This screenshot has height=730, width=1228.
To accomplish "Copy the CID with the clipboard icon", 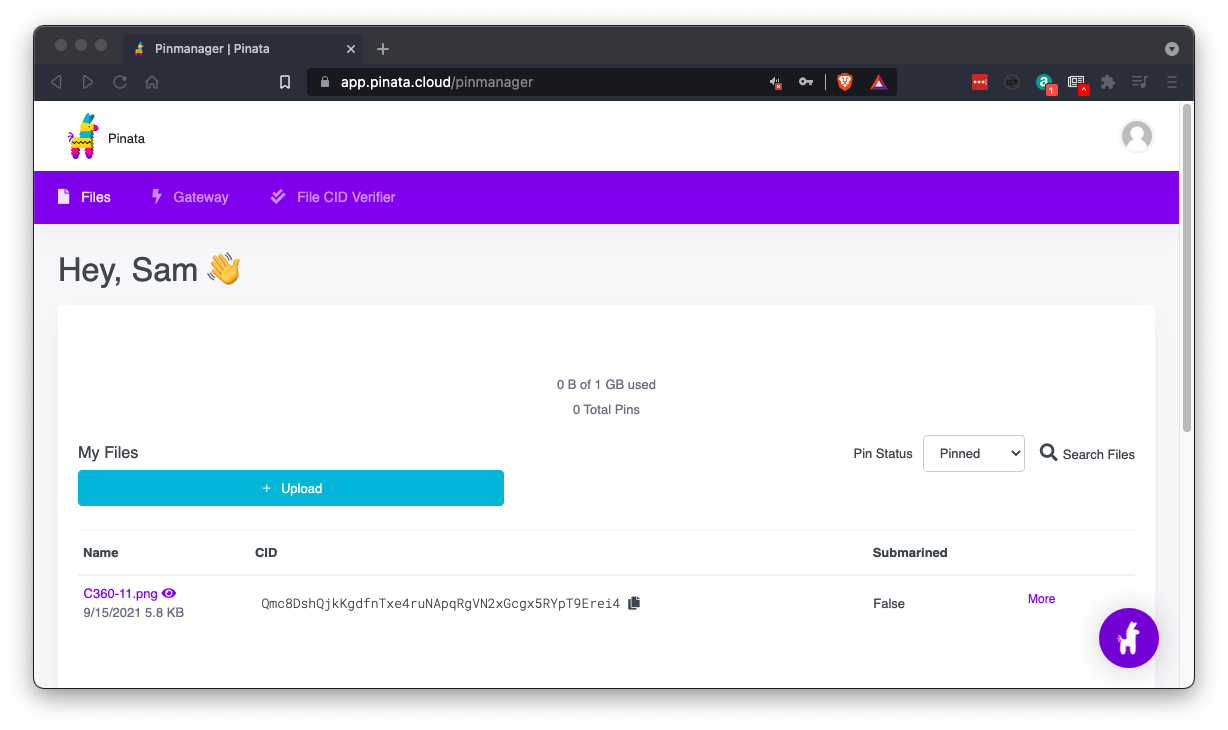I will [x=634, y=603].
